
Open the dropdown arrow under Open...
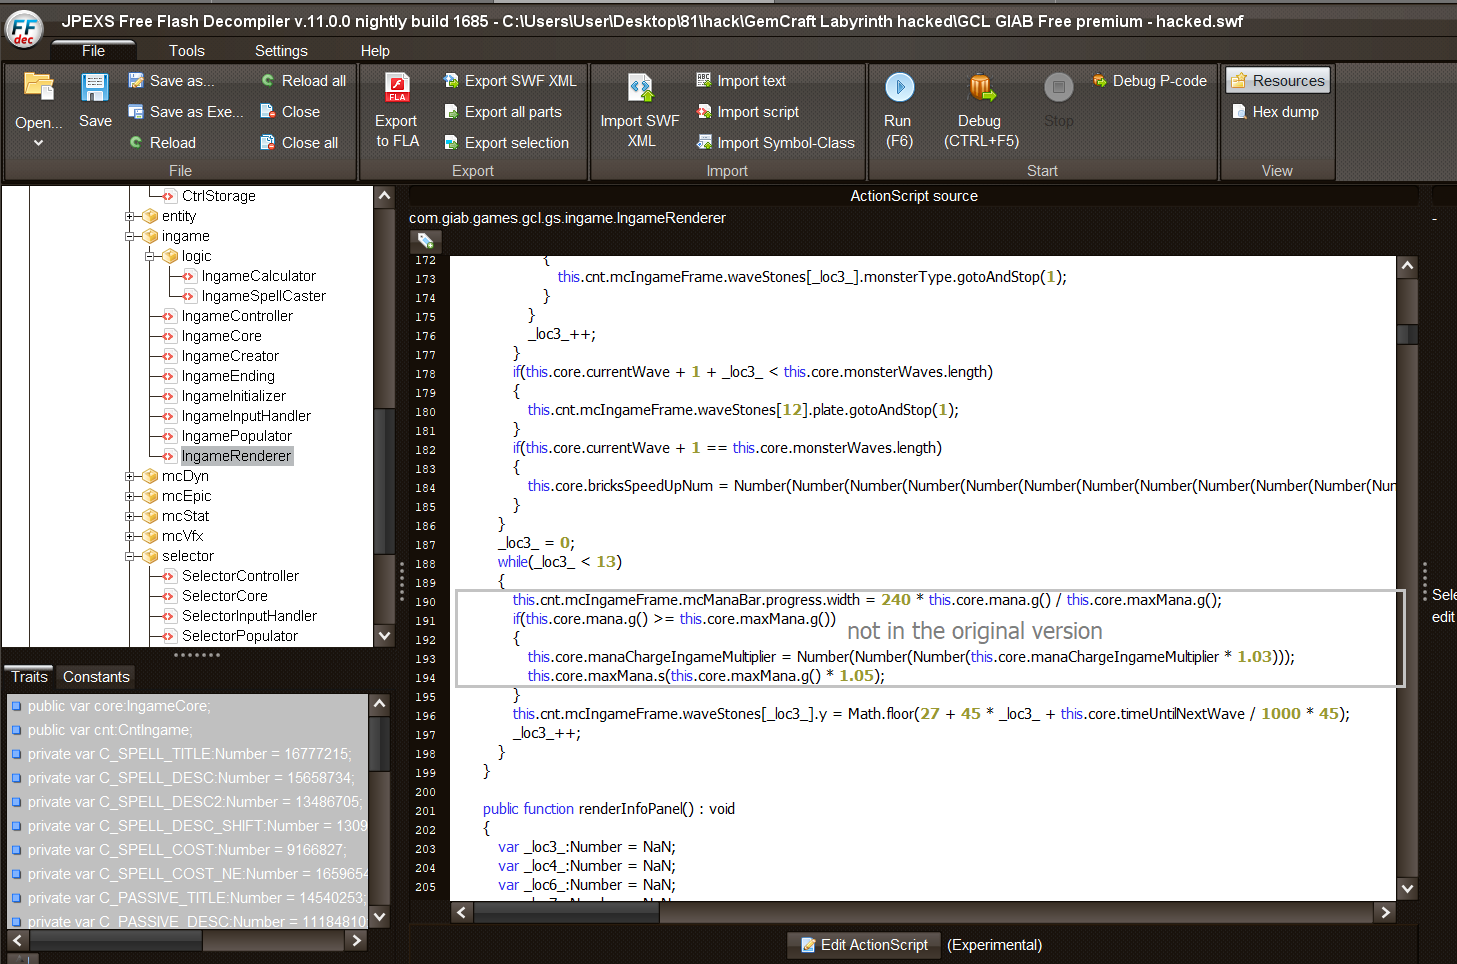click(x=39, y=143)
